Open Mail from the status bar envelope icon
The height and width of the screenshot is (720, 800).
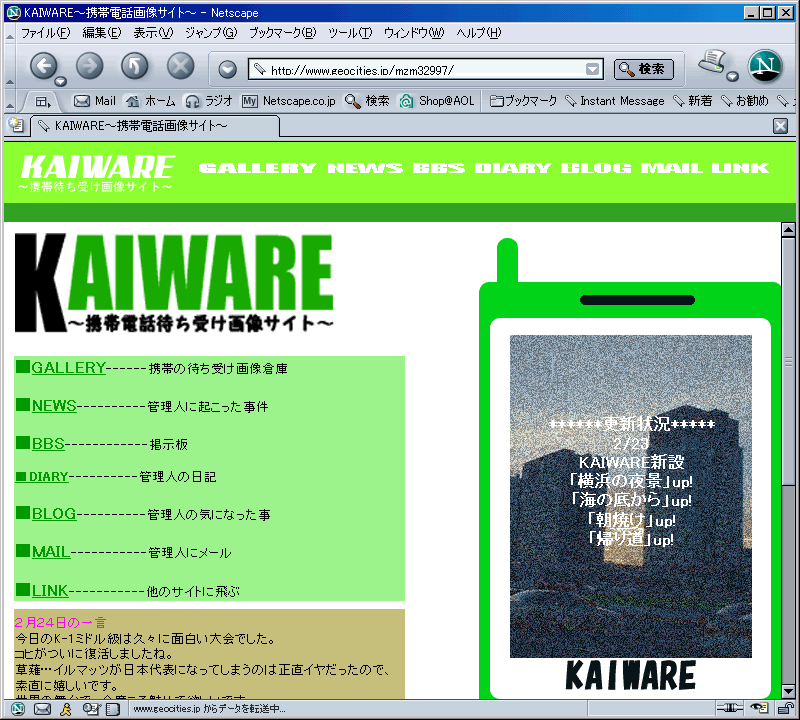pyautogui.click(x=42, y=709)
